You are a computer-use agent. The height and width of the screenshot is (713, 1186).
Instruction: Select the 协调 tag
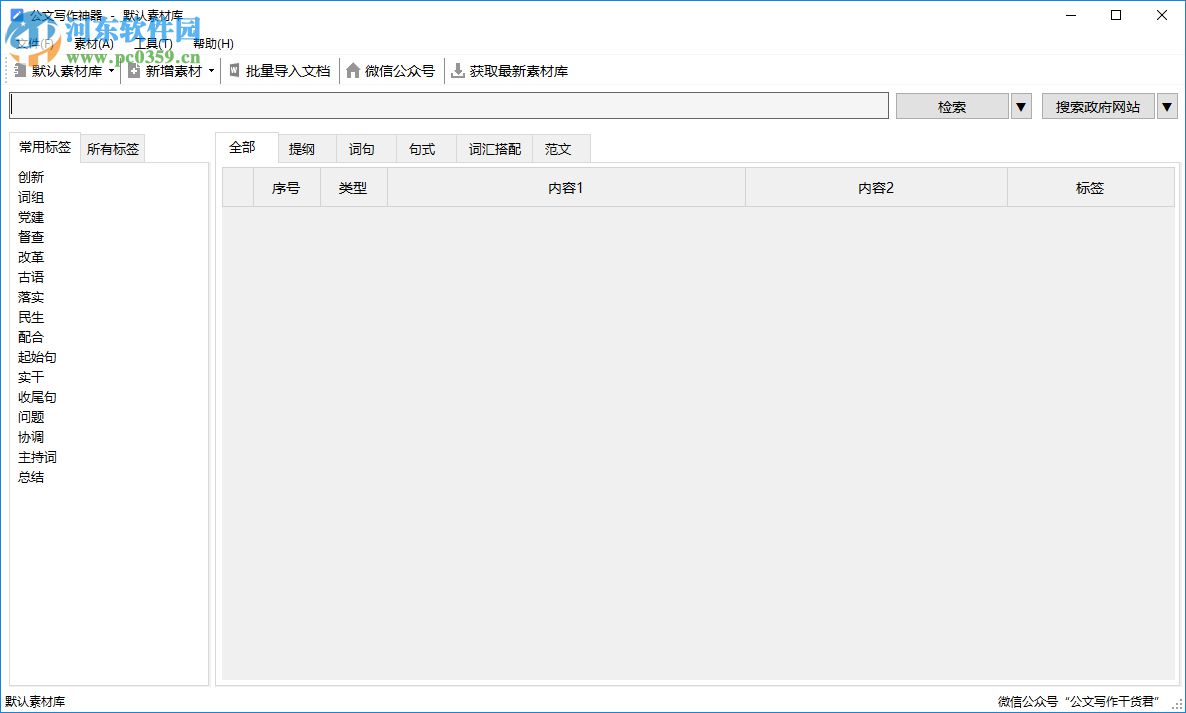pos(31,437)
